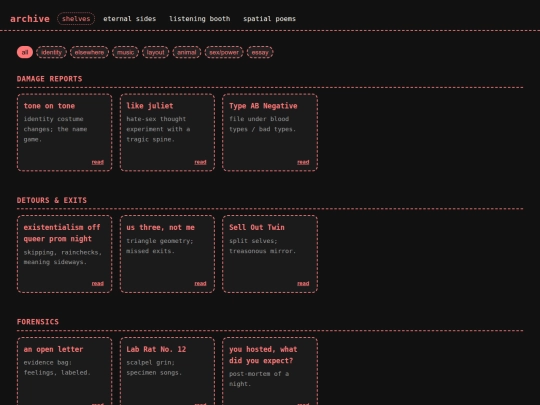Read the 'Sell Out Twin' entry
The width and height of the screenshot is (540, 405).
(x=303, y=283)
